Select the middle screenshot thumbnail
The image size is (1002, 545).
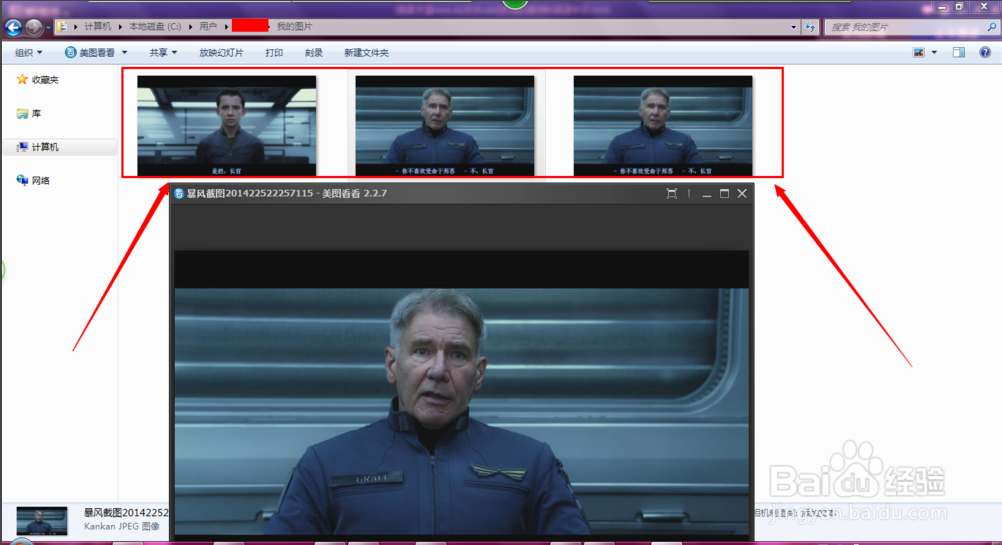[445, 126]
